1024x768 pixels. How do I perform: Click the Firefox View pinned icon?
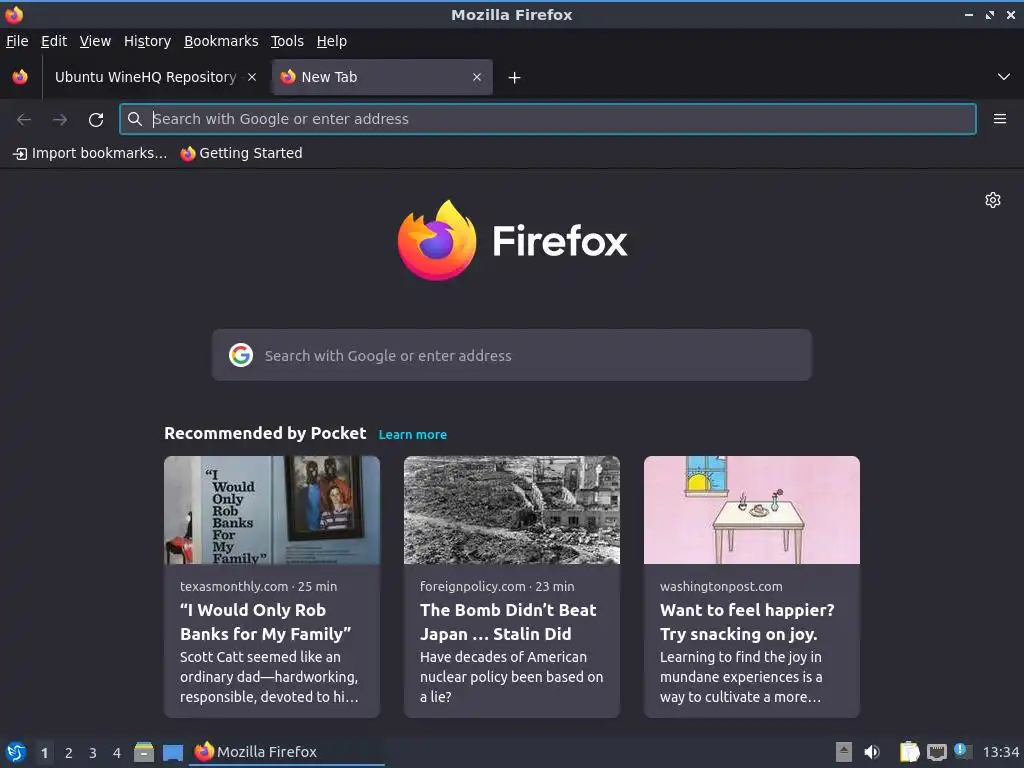(20, 77)
